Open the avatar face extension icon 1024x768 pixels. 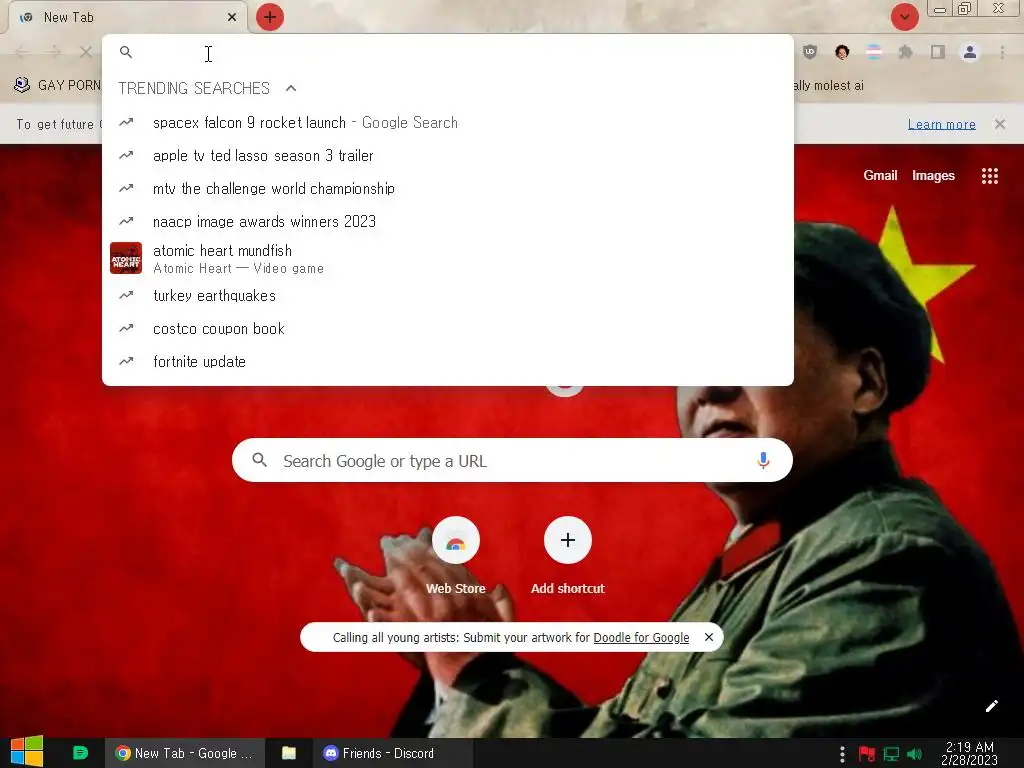[x=842, y=52]
